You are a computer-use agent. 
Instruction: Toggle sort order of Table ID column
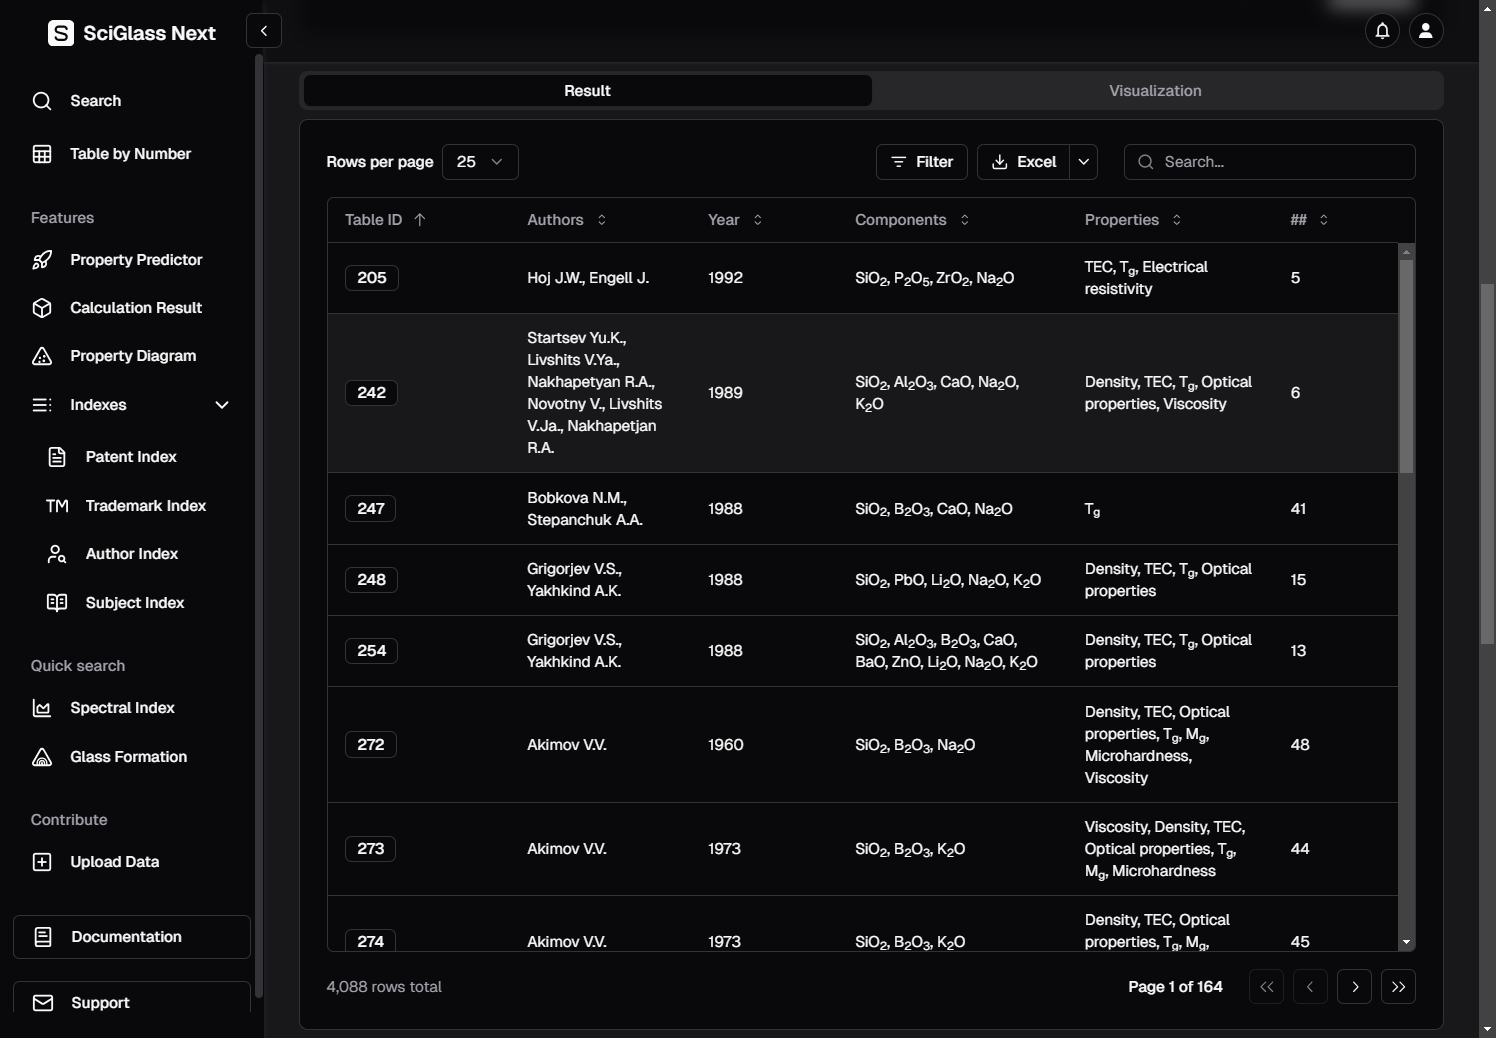[x=420, y=220]
